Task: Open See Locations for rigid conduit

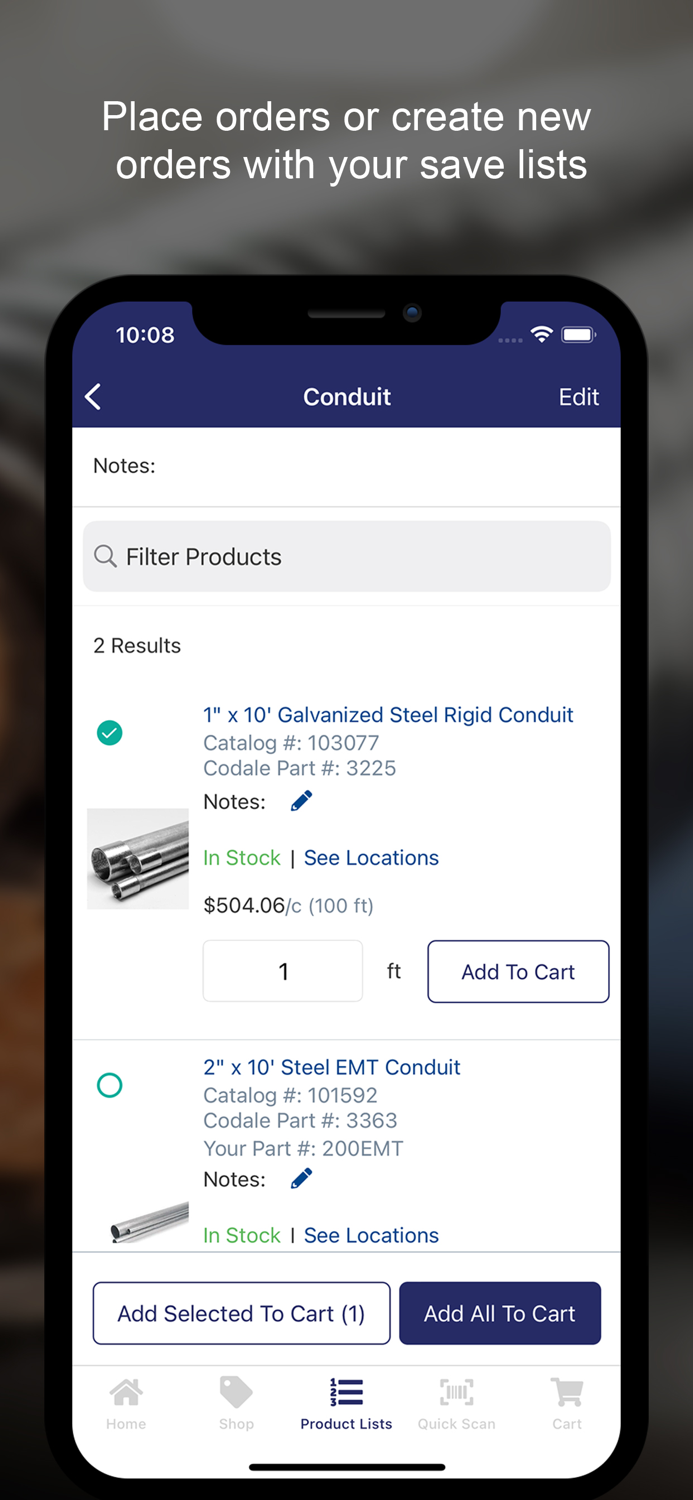Action: [371, 858]
